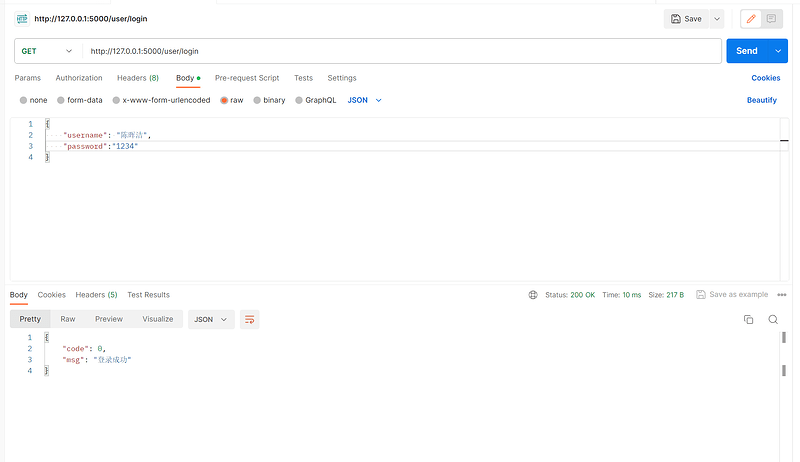This screenshot has width=800, height=462.
Task: Click the HTTP request icon beside the title
Action: pyautogui.click(x=22, y=19)
